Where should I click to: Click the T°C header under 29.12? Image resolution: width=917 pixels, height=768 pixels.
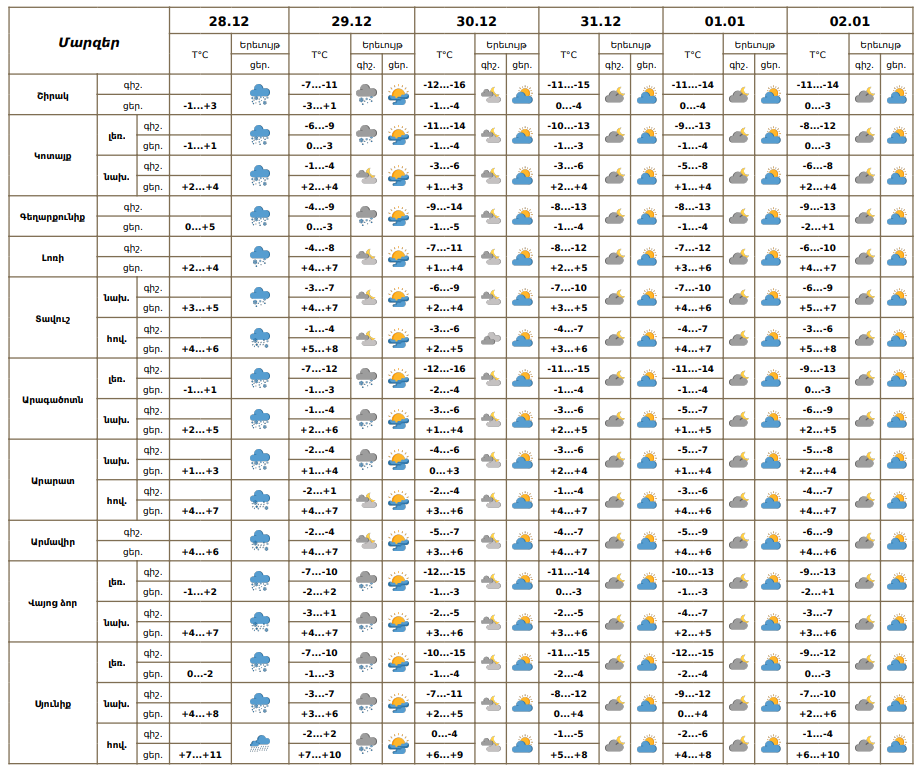tap(319, 55)
